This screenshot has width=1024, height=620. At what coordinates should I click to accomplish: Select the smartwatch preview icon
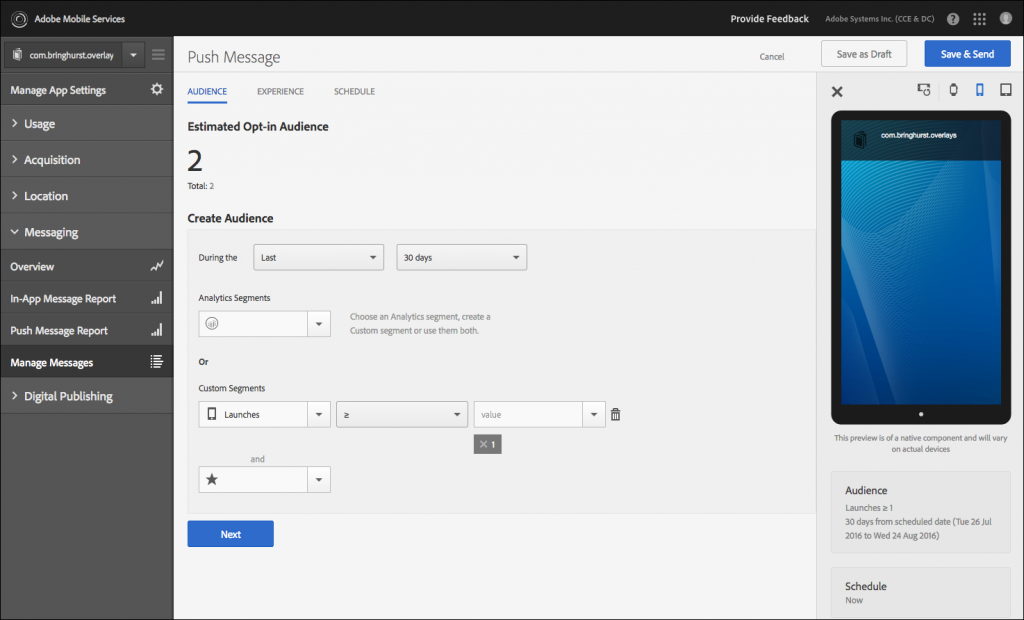pos(954,90)
